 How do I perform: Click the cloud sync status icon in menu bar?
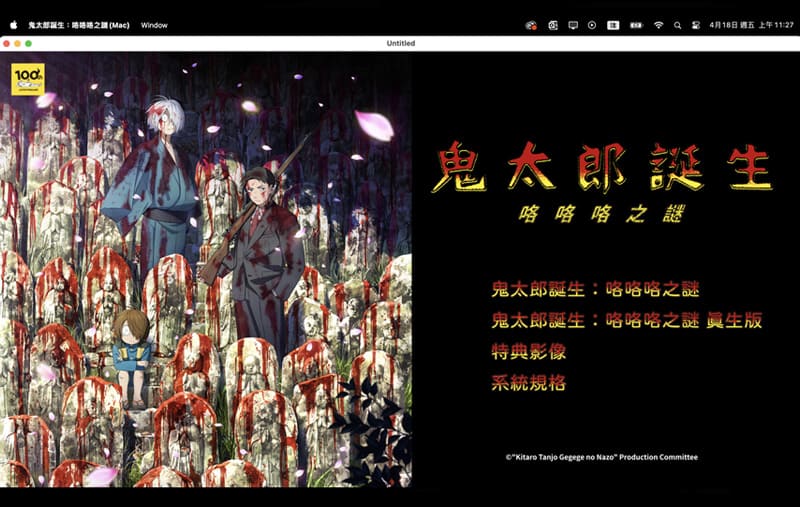pyautogui.click(x=531, y=25)
